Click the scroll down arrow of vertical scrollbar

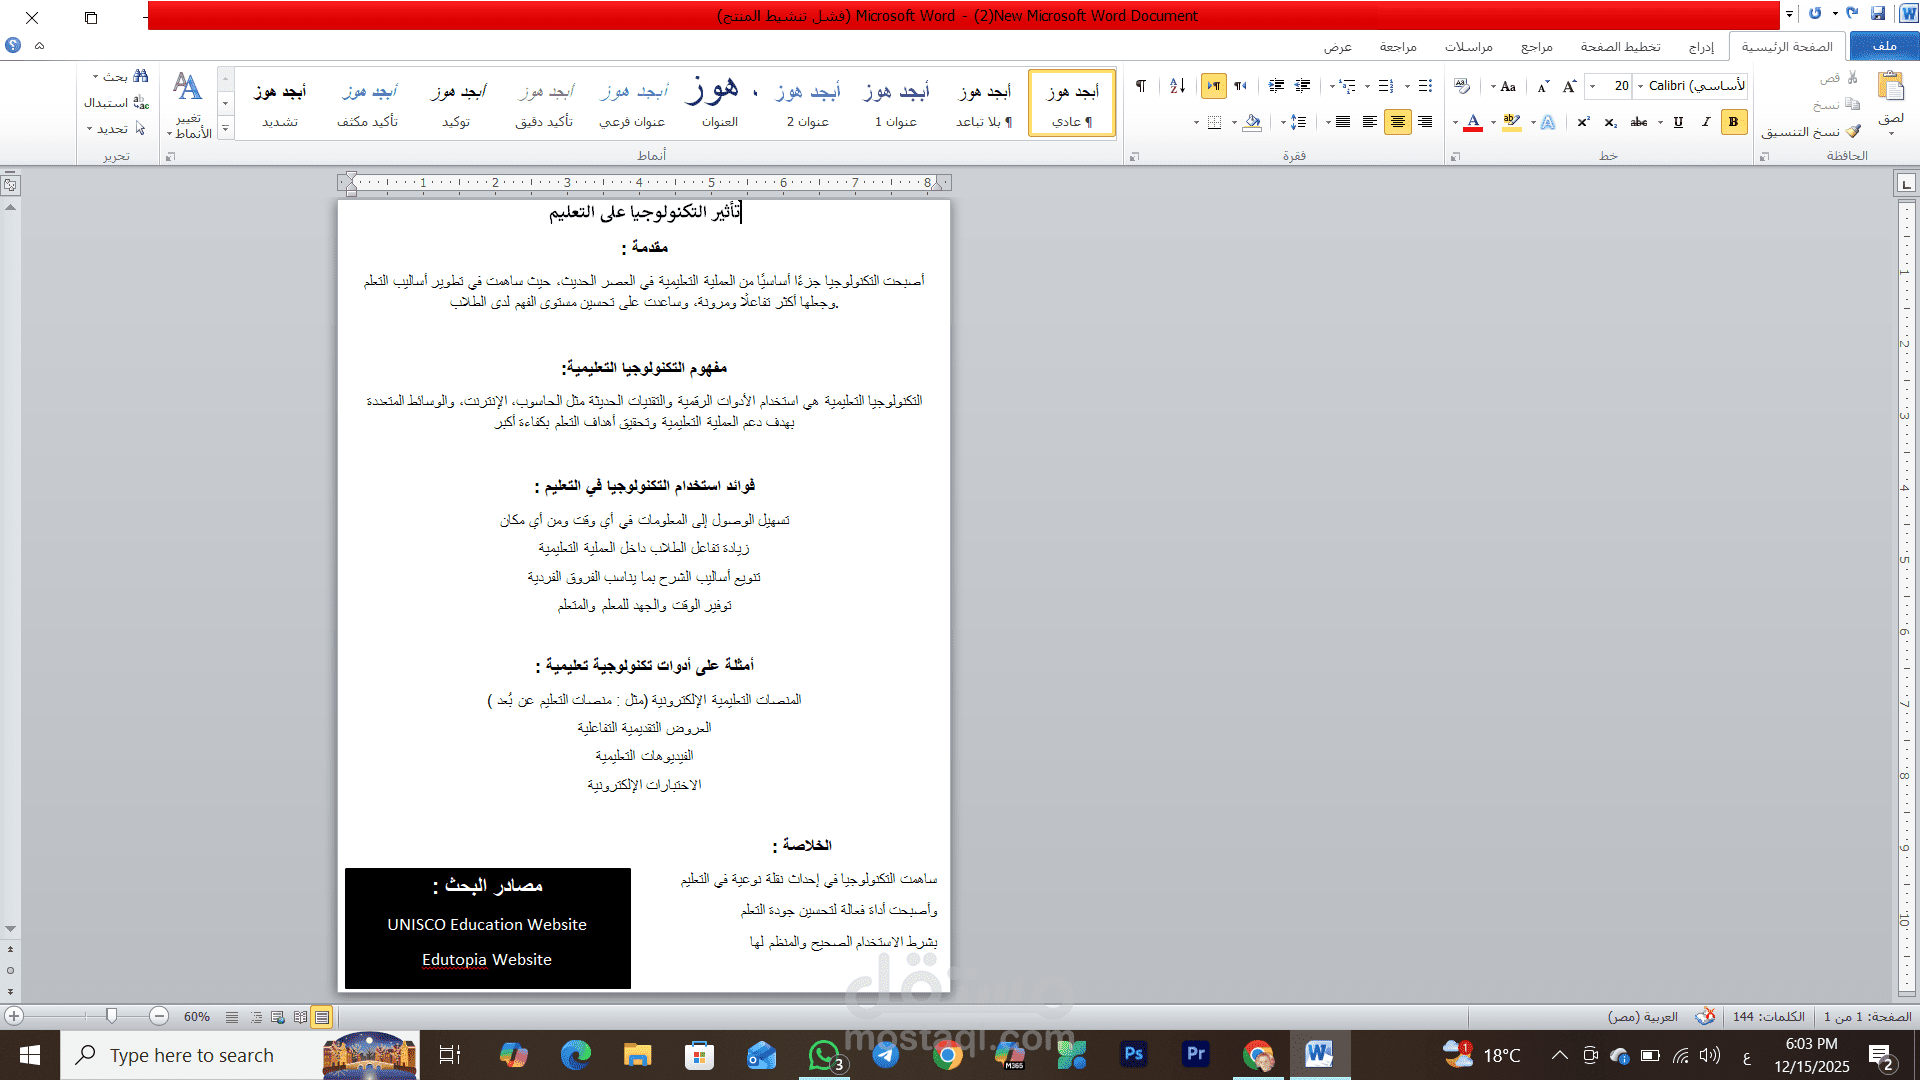point(10,929)
